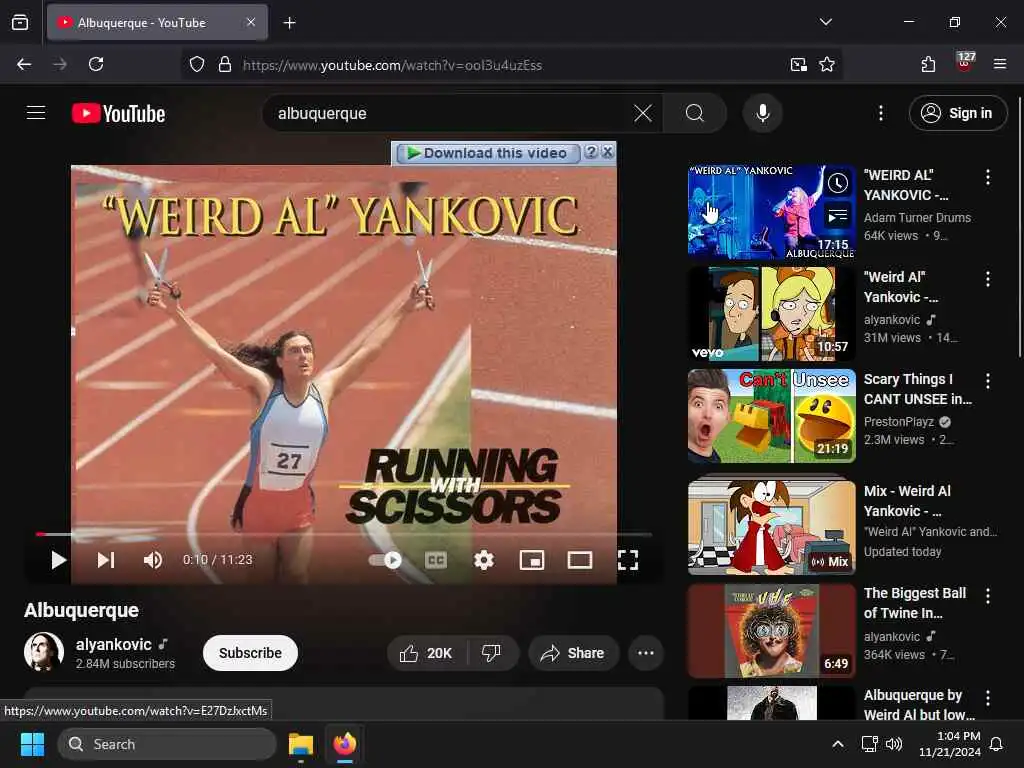Screen dimensions: 1024x768
Task: Open options for 31M views video
Action: pyautogui.click(x=987, y=279)
